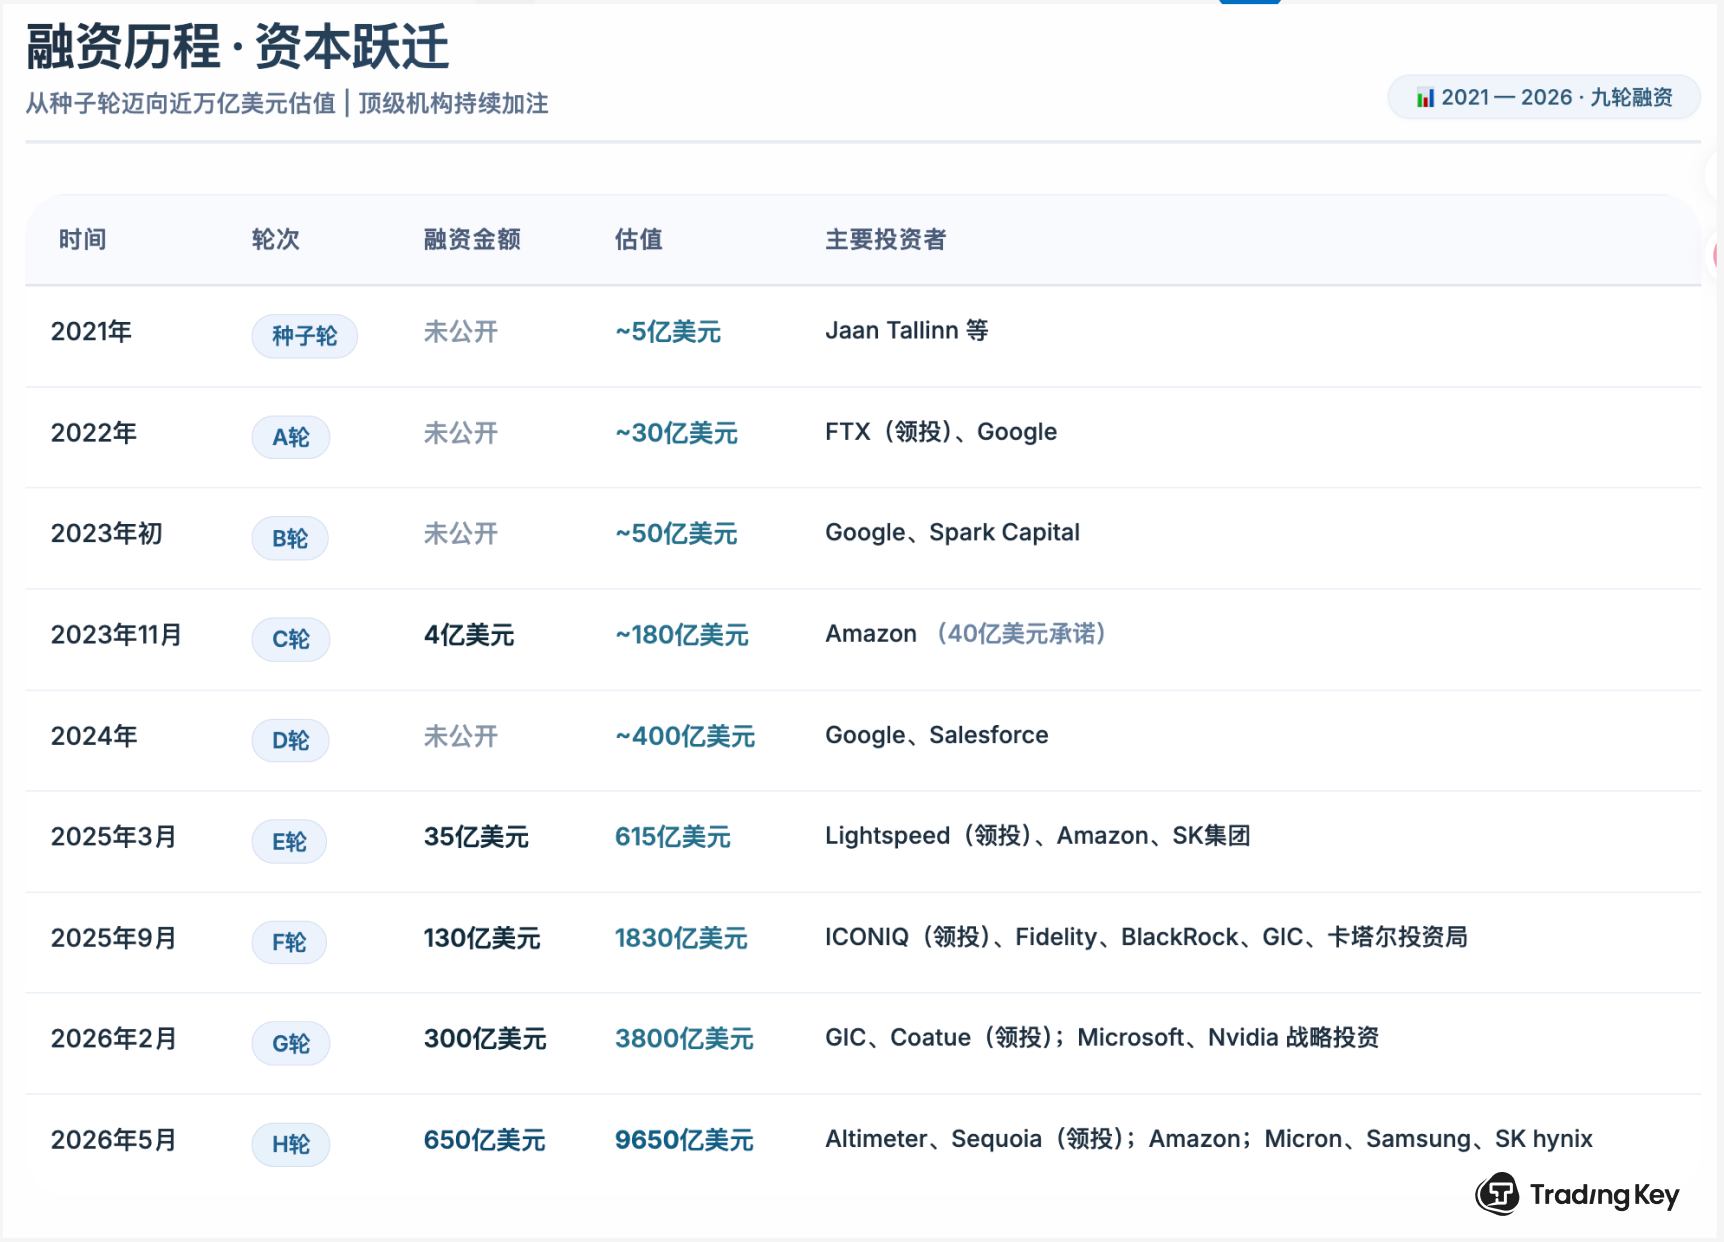Select the F轮 round pill
1724x1242 pixels.
pos(289,942)
